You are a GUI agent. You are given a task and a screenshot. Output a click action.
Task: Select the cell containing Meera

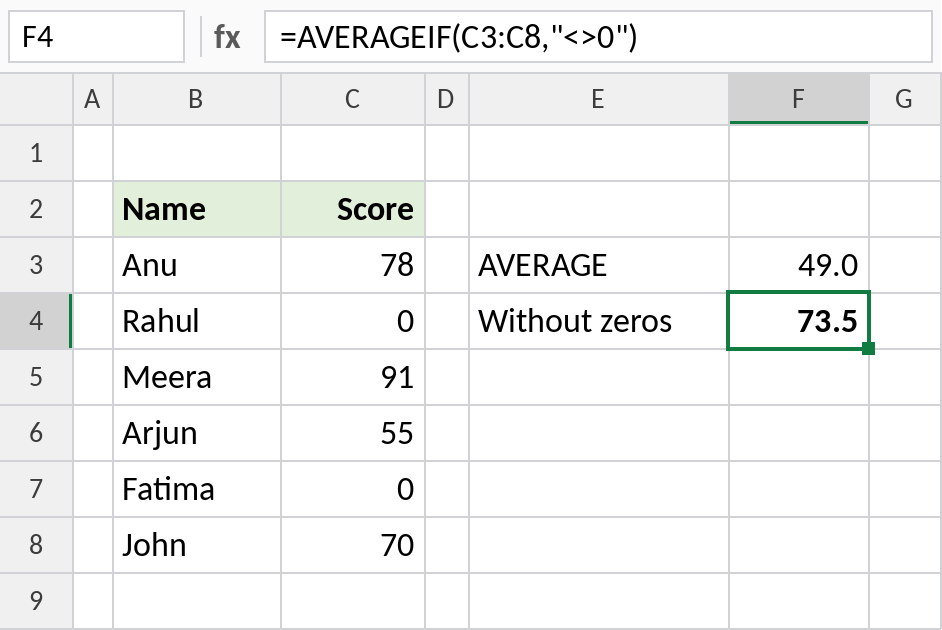196,377
